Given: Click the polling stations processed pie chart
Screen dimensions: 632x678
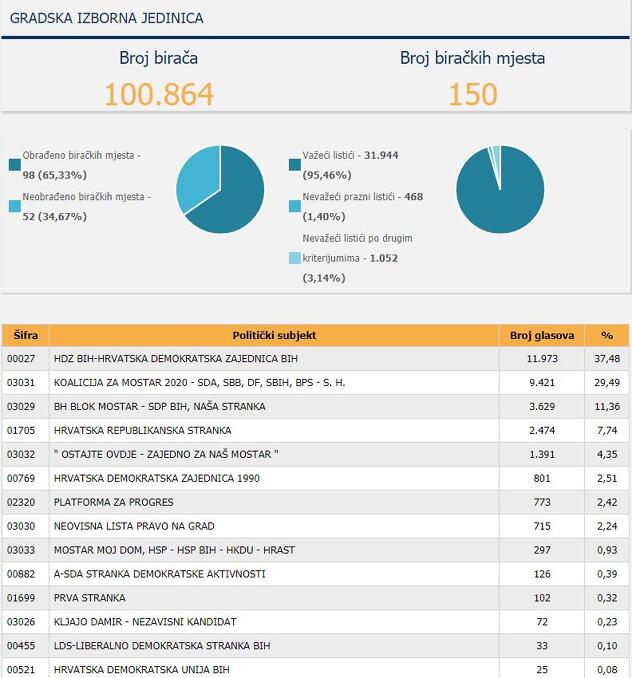Looking at the screenshot, I should tap(220, 189).
